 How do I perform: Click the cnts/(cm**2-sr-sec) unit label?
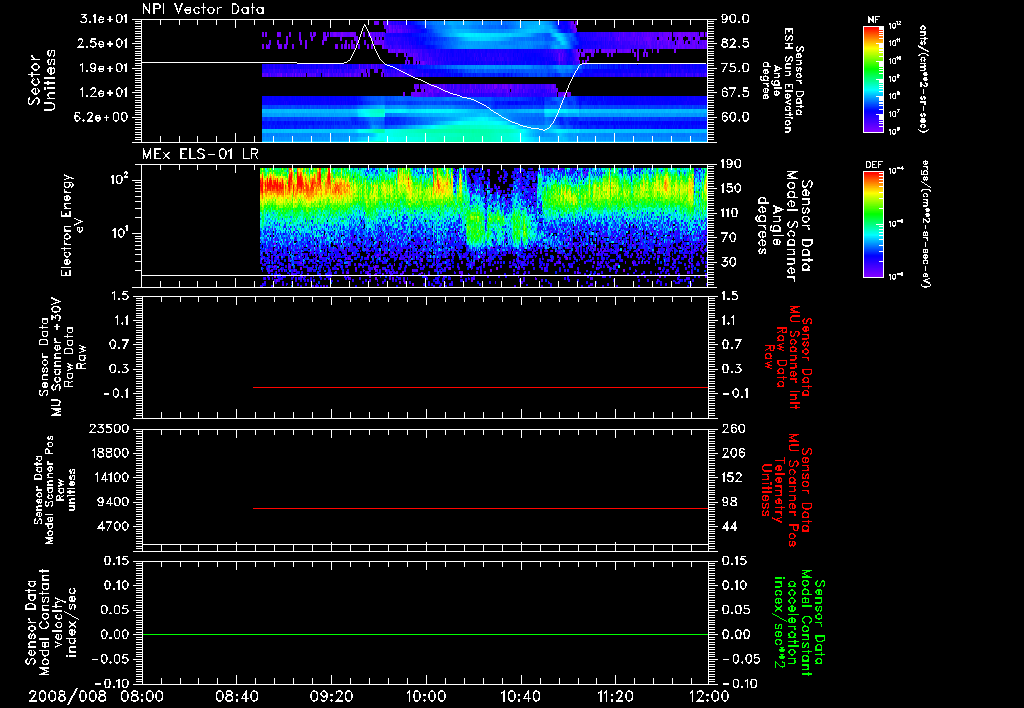pos(923,78)
